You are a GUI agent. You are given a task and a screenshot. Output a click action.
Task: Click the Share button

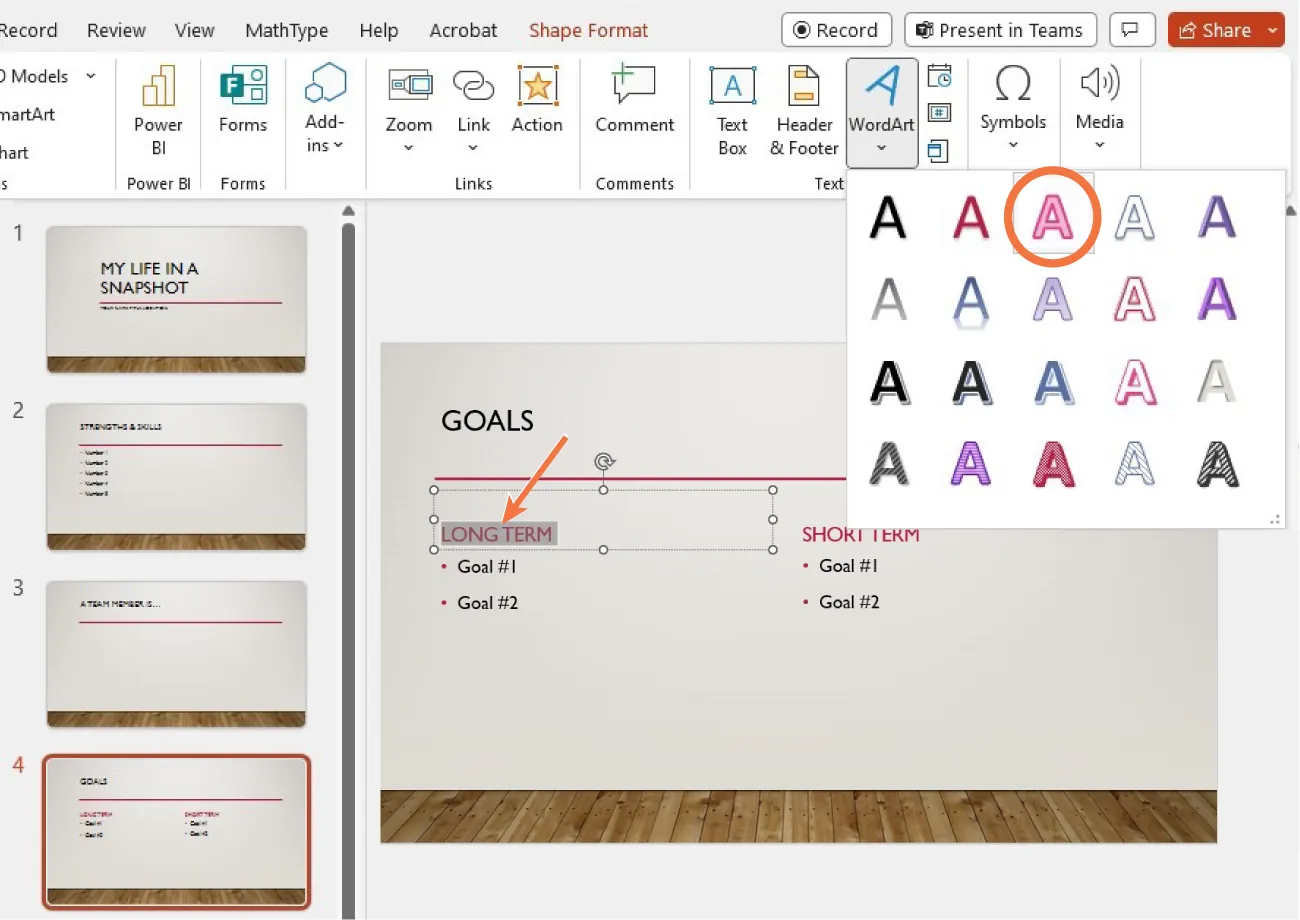[x=1214, y=30]
